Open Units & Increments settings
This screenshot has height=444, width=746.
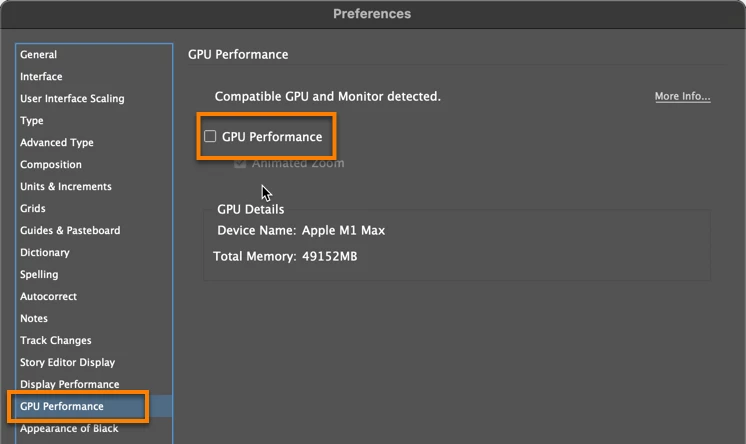(66, 187)
